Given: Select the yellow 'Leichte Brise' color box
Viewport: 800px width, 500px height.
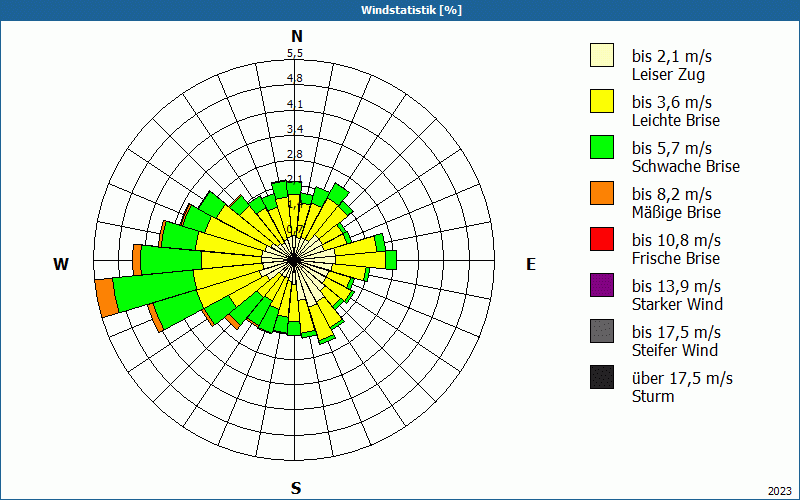Looking at the screenshot, I should click(x=601, y=101).
